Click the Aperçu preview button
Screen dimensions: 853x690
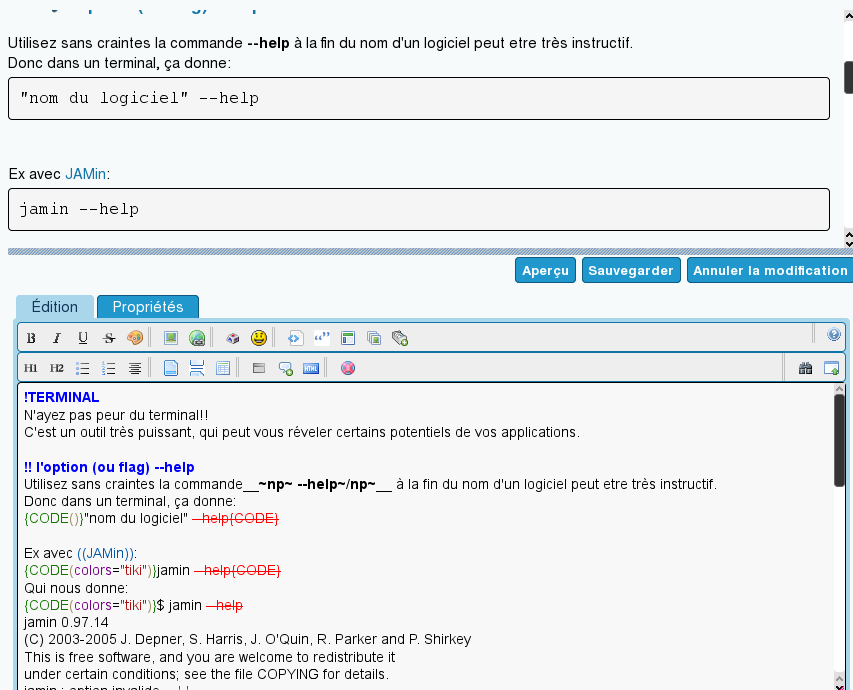pyautogui.click(x=546, y=270)
